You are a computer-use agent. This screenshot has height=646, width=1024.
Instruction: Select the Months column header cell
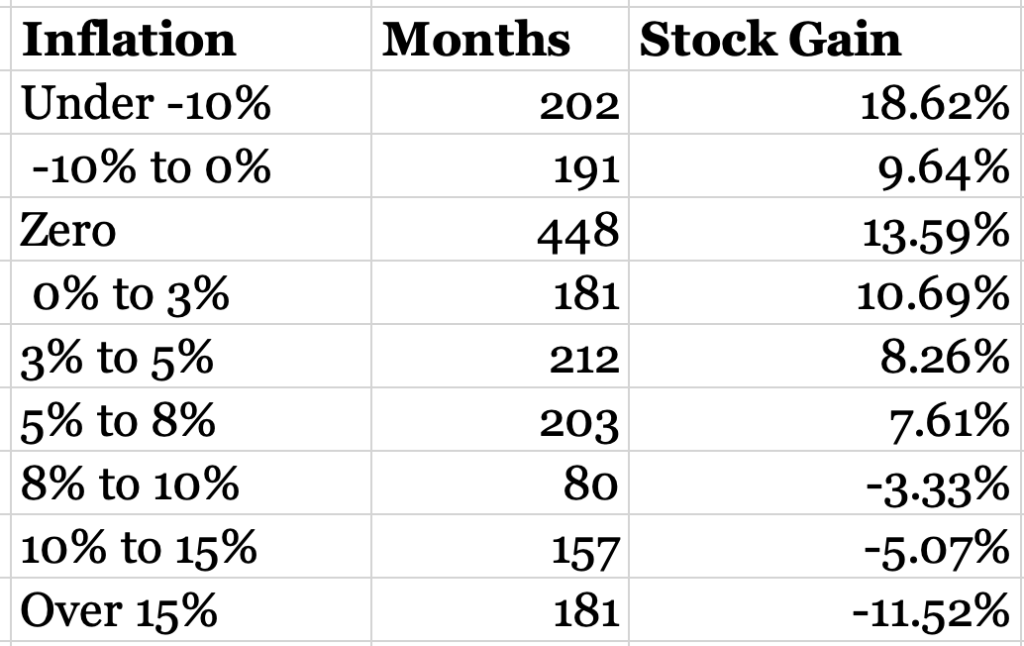pyautogui.click(x=476, y=40)
